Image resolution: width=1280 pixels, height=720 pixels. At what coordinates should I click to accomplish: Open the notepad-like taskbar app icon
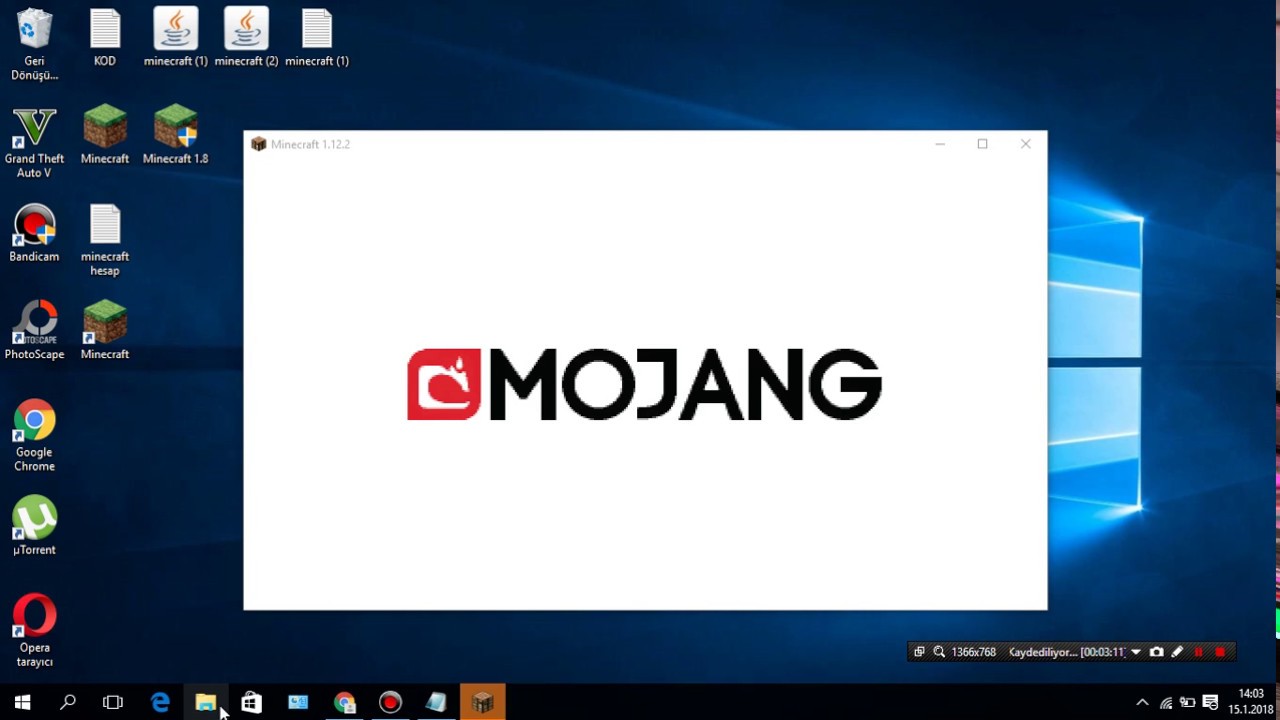click(436, 702)
